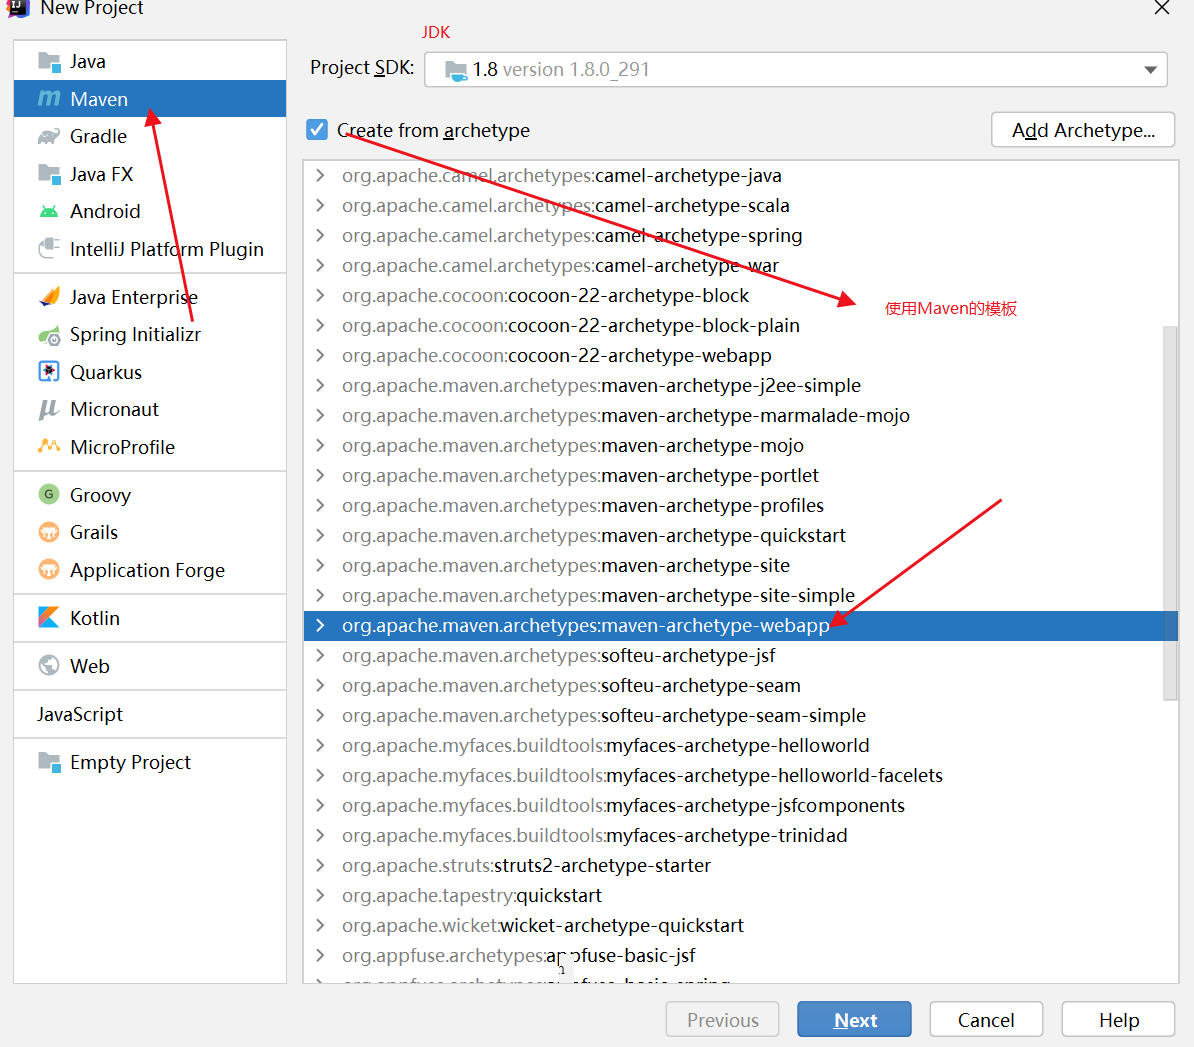Select maven-archetype-marmalade-mojo row
The width and height of the screenshot is (1194, 1047).
coord(741,416)
